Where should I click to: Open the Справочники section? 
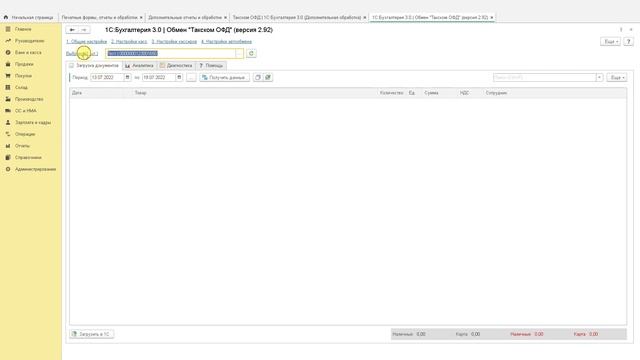(x=28, y=158)
